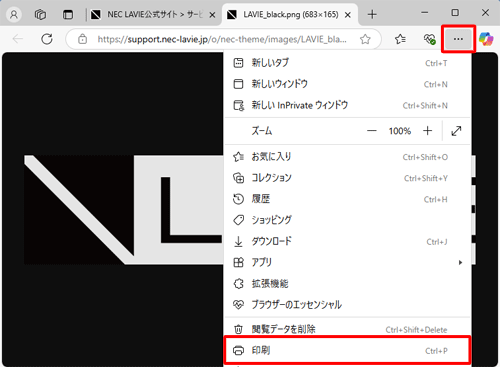
Task: Click the LAVIE logo image on the page
Action: 123,210
